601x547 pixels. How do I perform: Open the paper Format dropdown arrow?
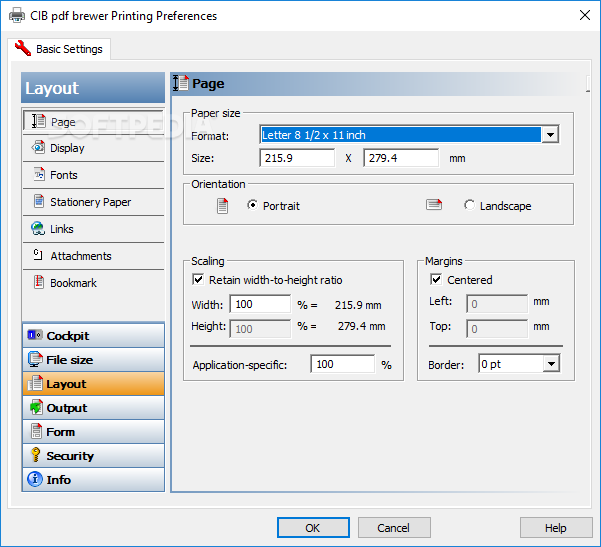pyautogui.click(x=550, y=135)
